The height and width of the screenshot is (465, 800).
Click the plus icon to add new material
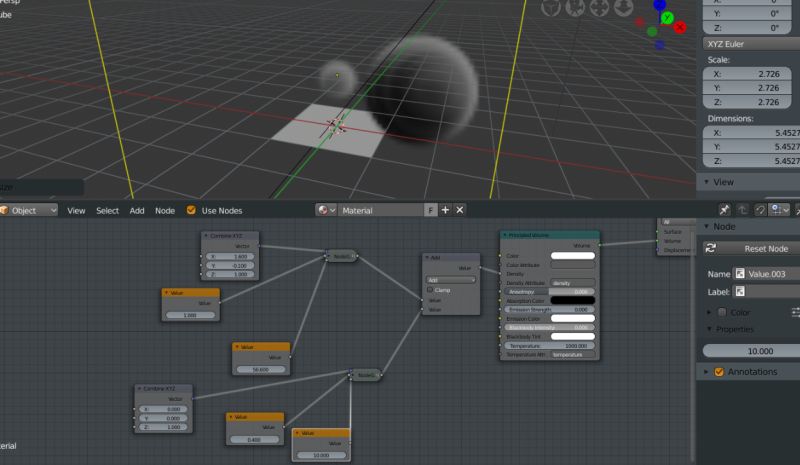tap(445, 210)
